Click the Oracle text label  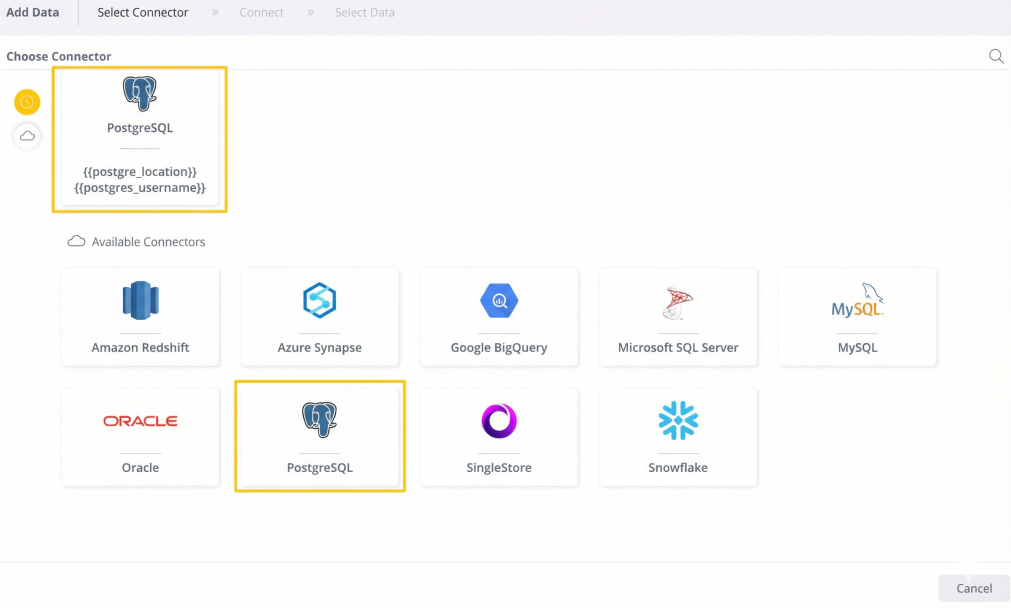pyautogui.click(x=140, y=467)
